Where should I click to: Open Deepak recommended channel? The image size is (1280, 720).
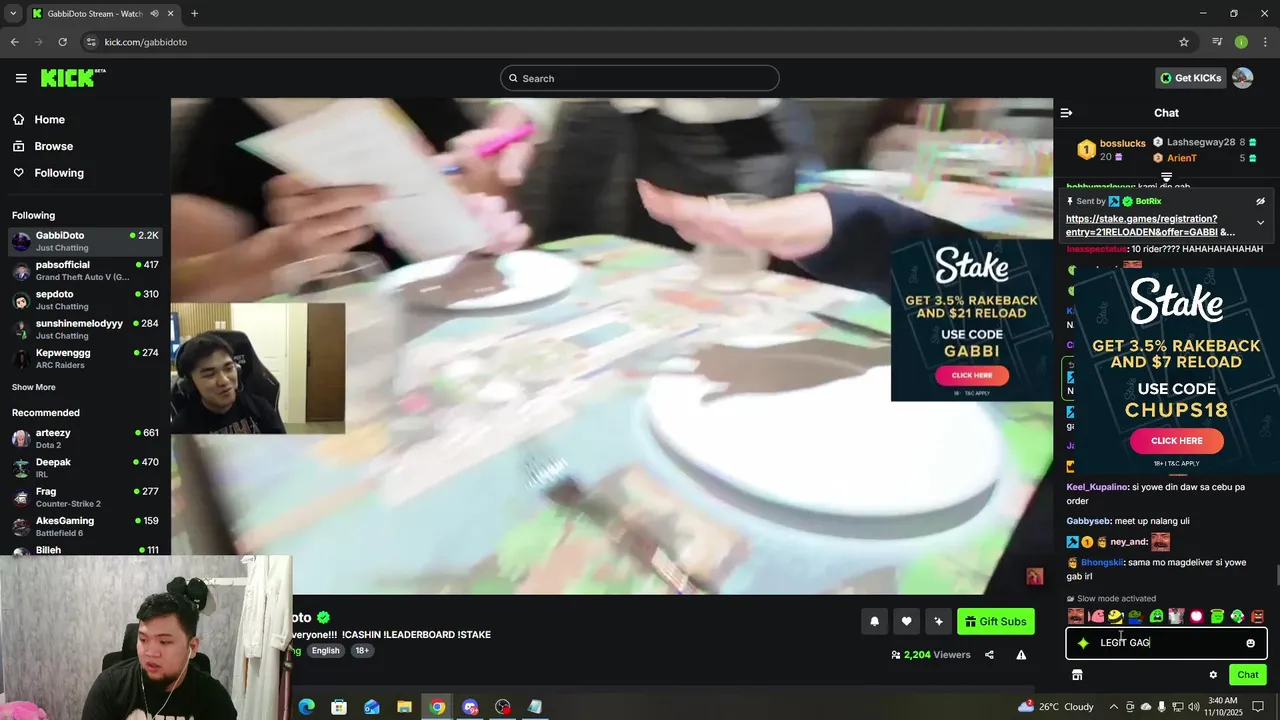tap(85, 468)
